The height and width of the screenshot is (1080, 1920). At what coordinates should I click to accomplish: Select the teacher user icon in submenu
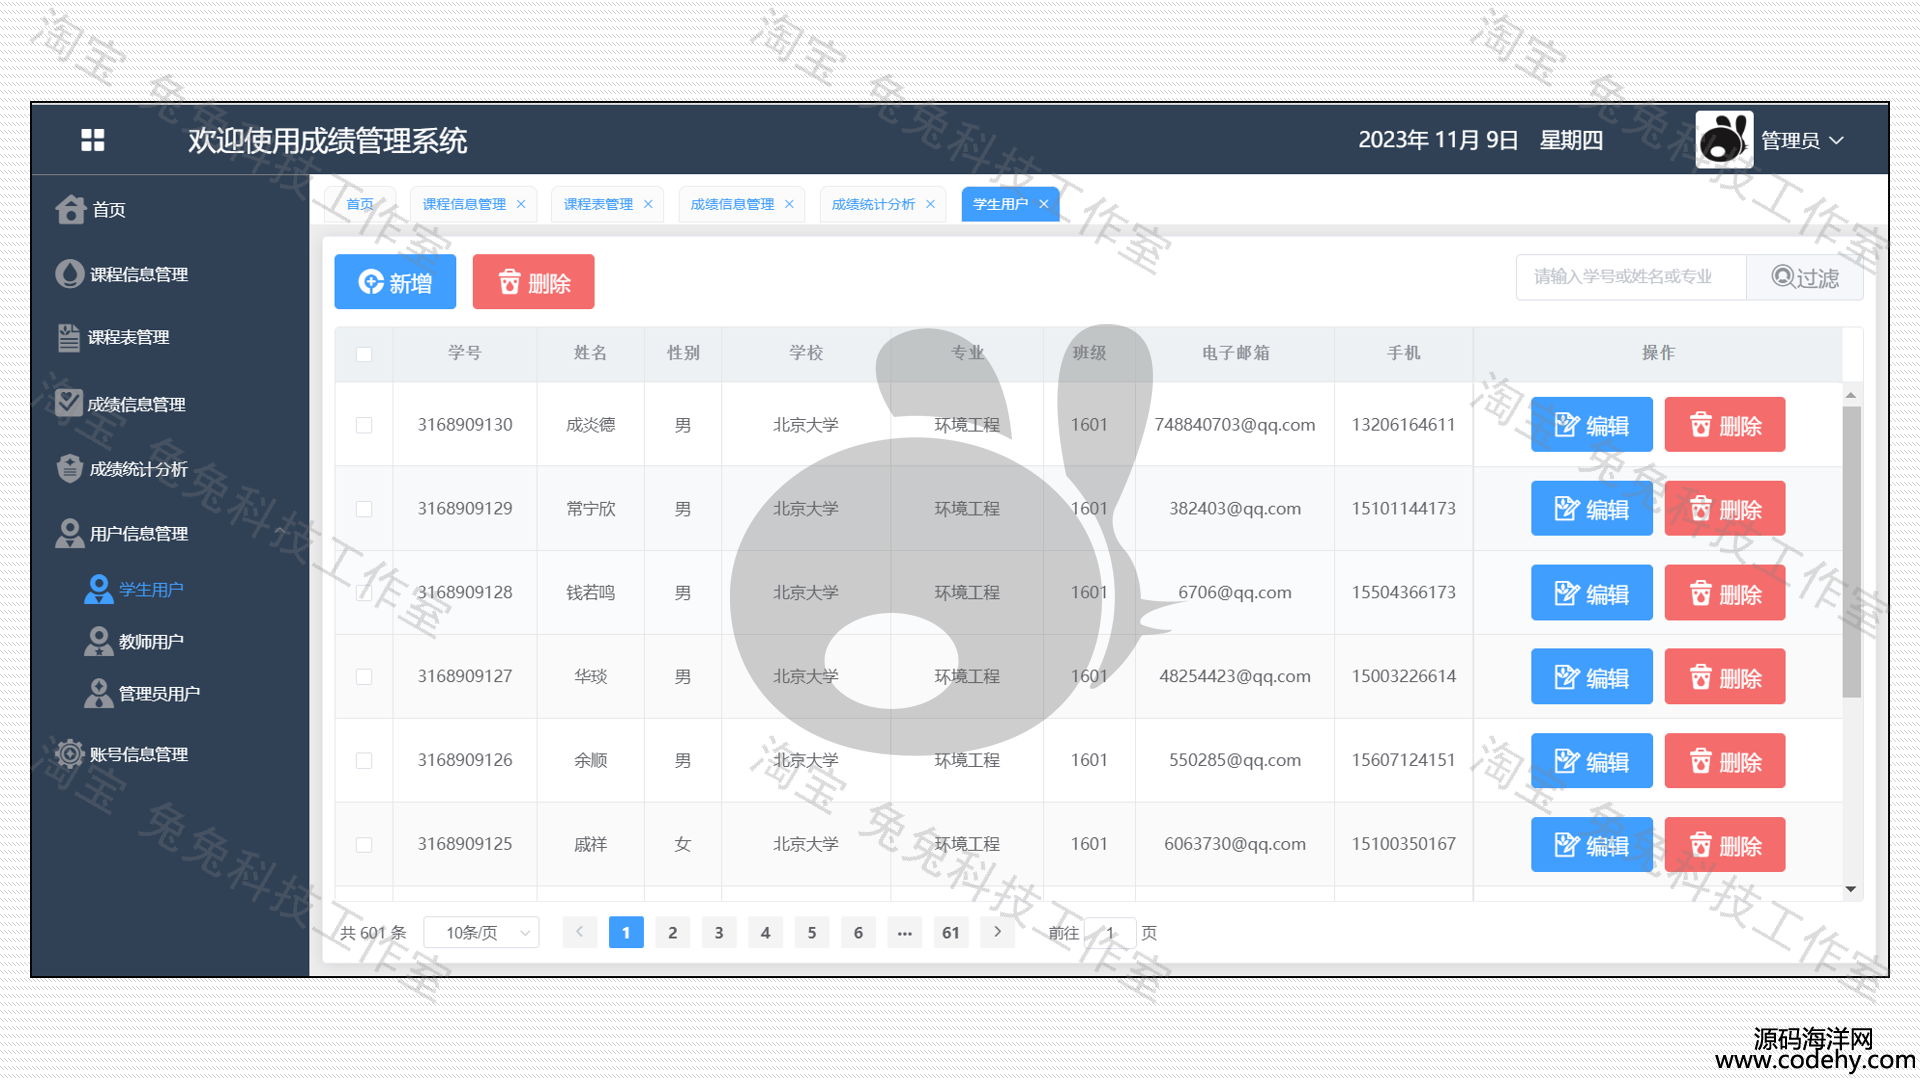pos(98,642)
